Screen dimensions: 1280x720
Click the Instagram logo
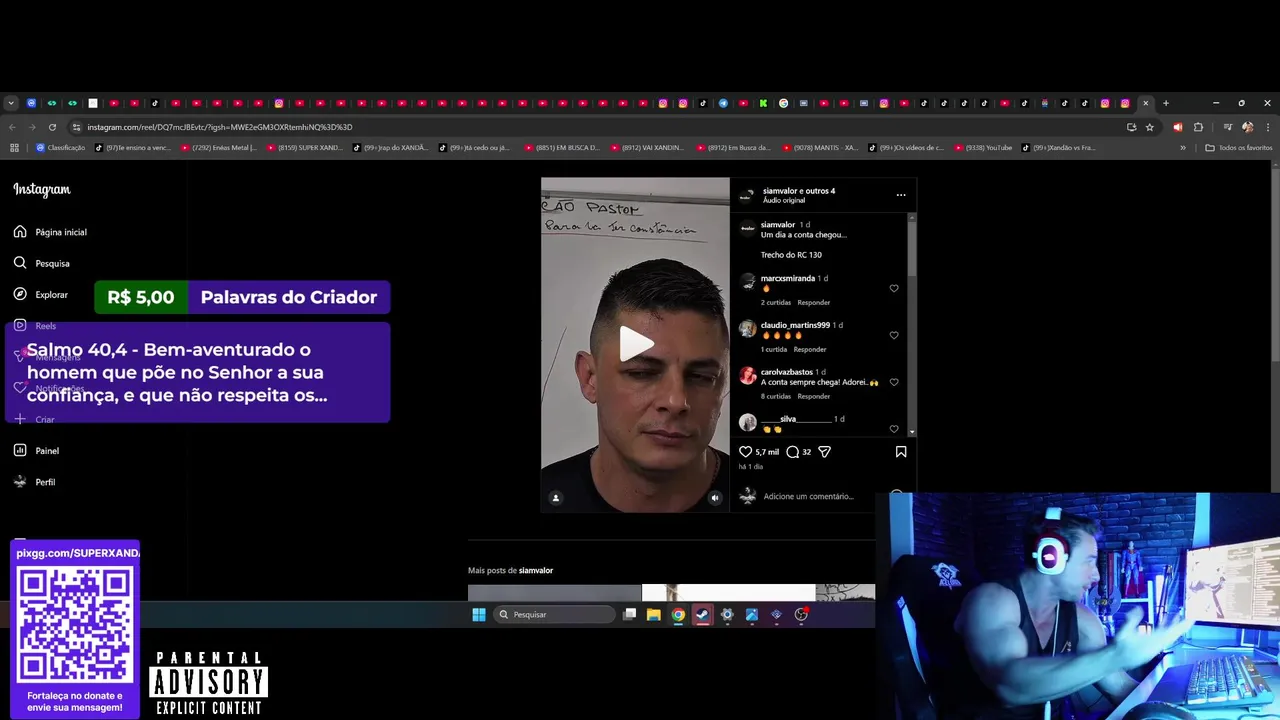coord(42,190)
